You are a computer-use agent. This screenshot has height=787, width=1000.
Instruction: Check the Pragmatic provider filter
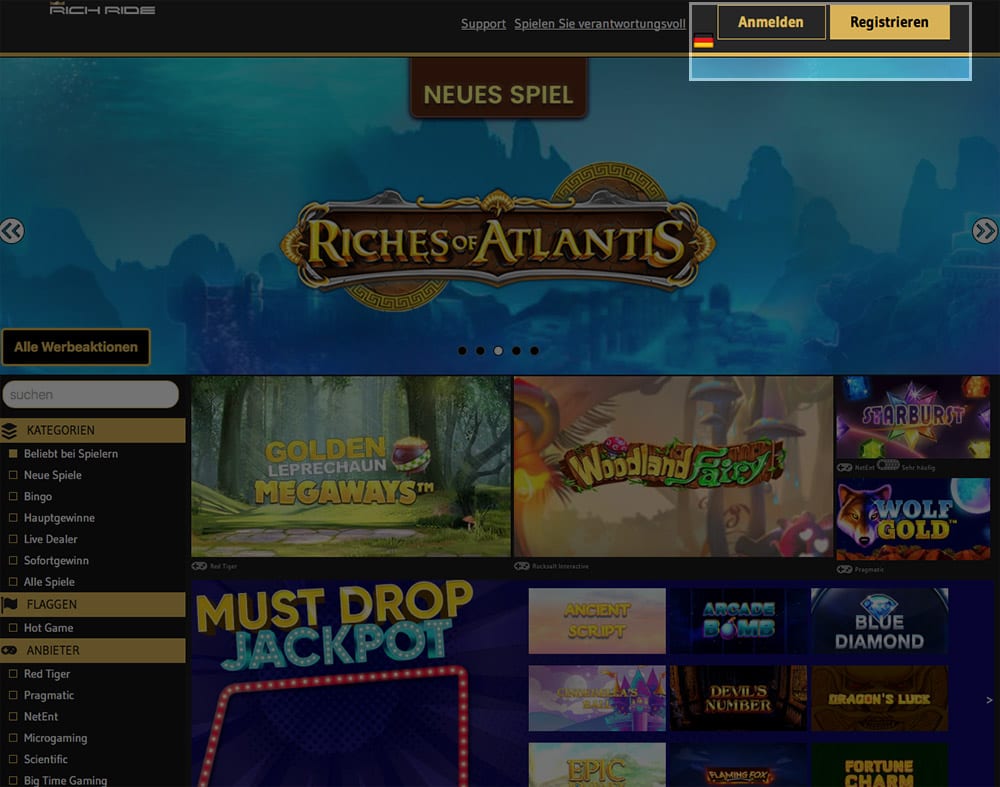click(13, 695)
